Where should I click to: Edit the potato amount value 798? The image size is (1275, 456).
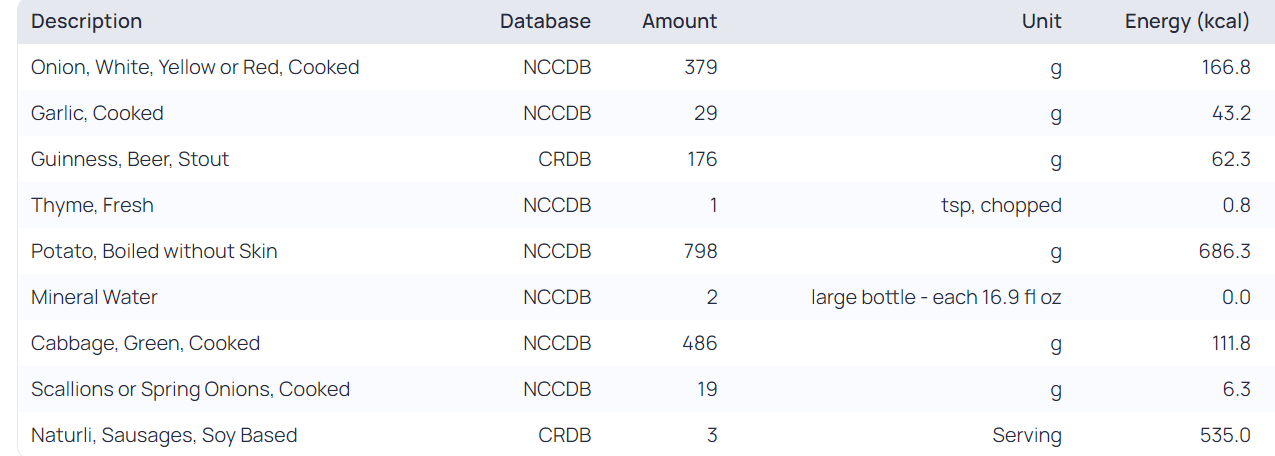pos(700,251)
